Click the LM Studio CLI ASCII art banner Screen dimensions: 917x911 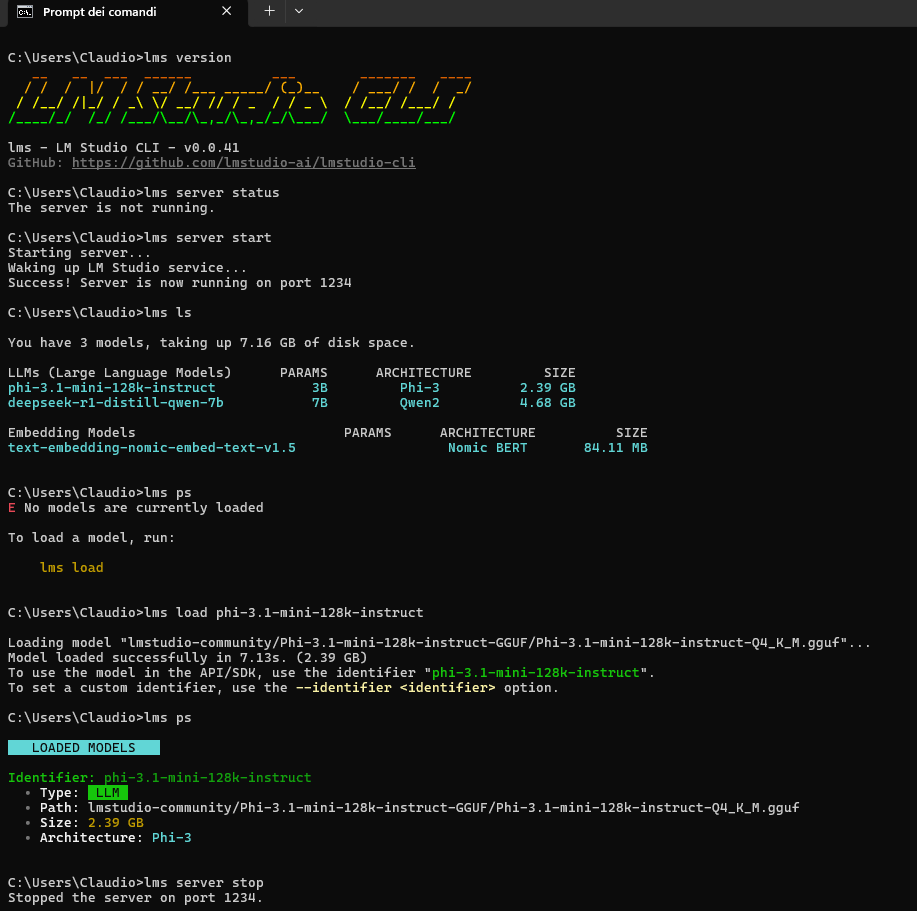point(240,99)
